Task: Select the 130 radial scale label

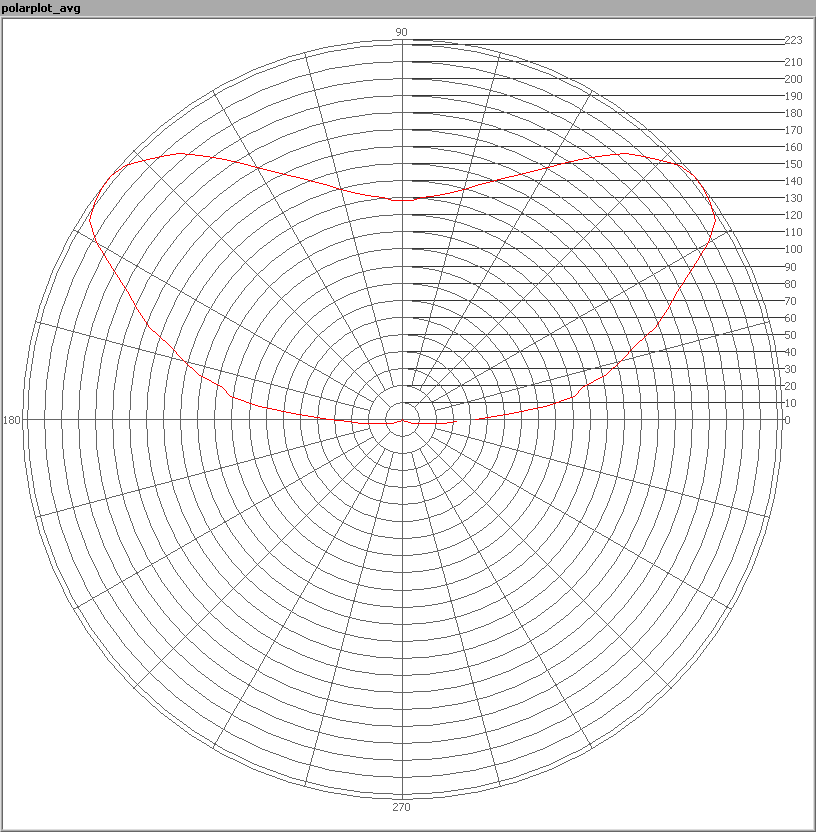Action: pos(793,198)
